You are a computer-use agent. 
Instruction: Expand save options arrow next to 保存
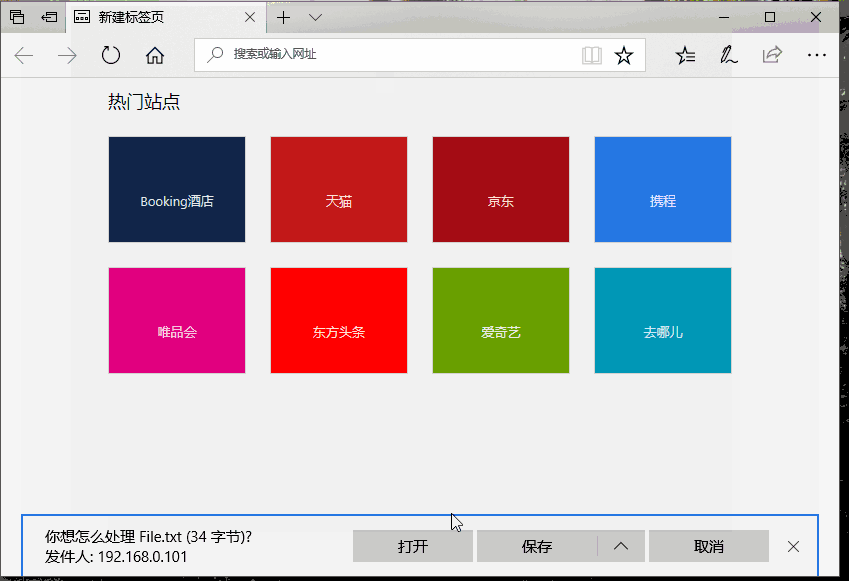pyautogui.click(x=621, y=546)
